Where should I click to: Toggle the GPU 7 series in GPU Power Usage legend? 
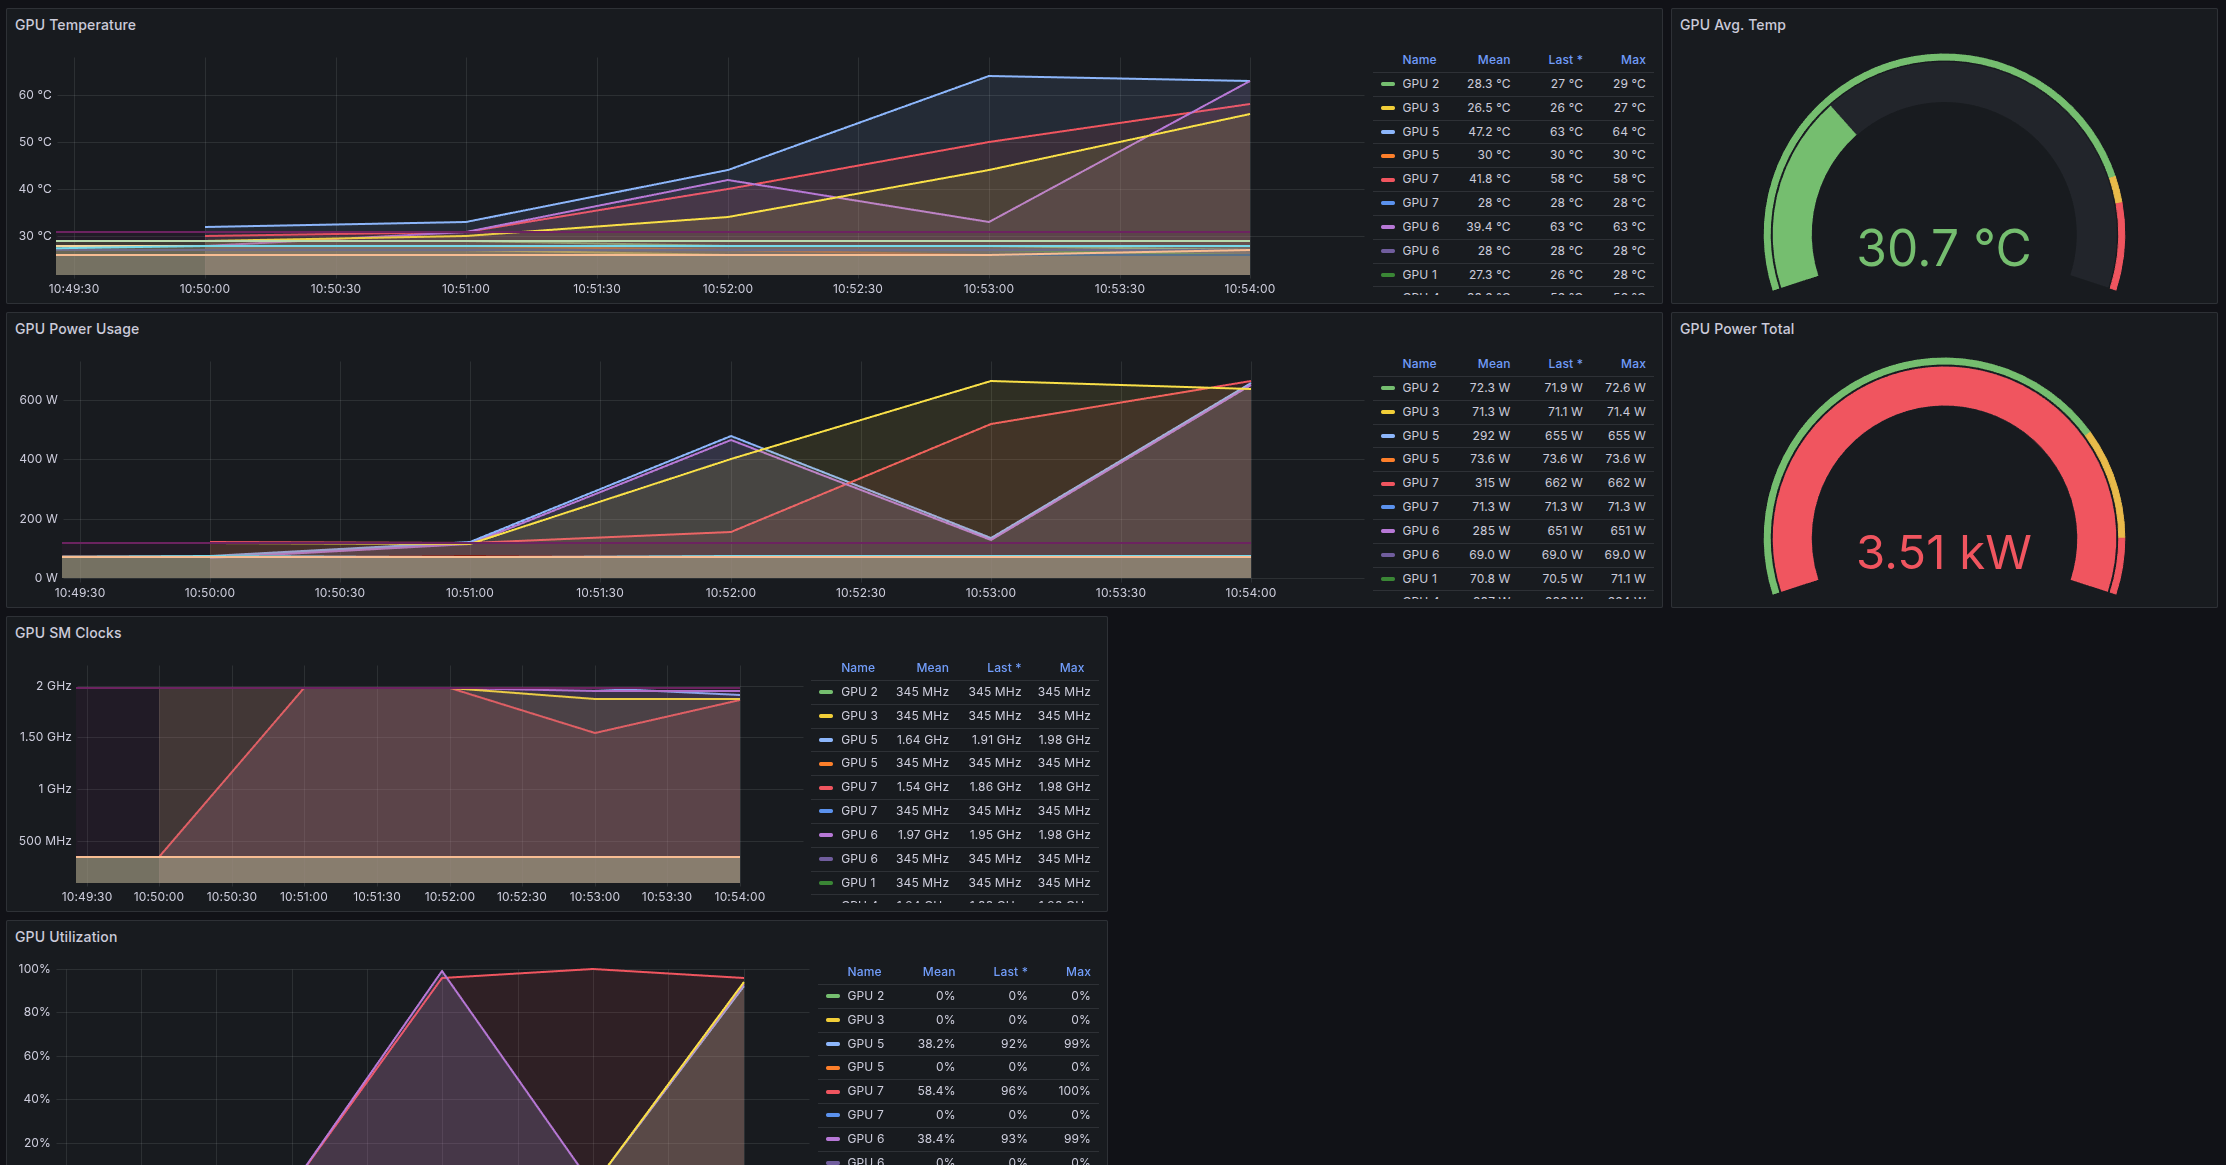pyautogui.click(x=1422, y=482)
